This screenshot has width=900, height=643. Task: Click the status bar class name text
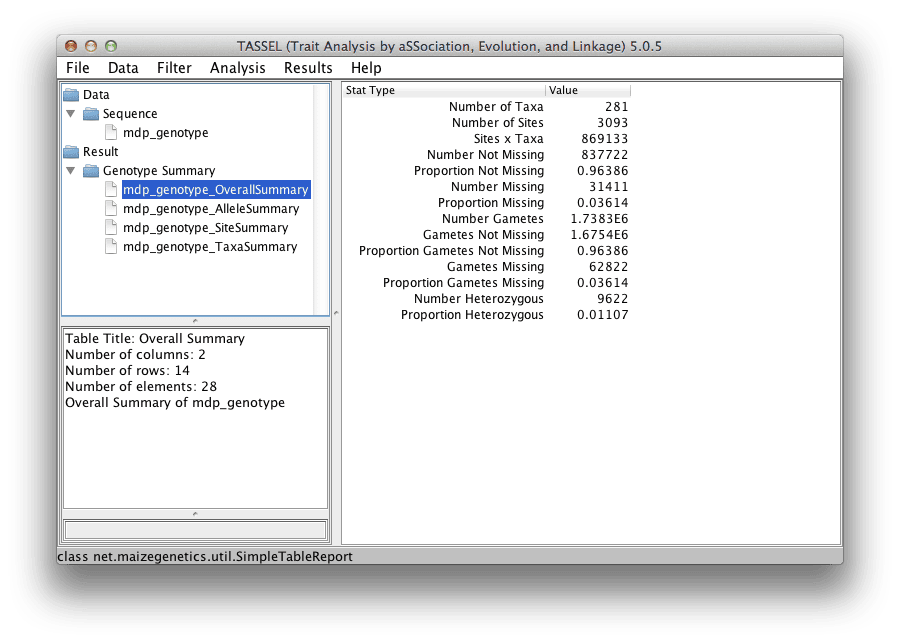(205, 557)
